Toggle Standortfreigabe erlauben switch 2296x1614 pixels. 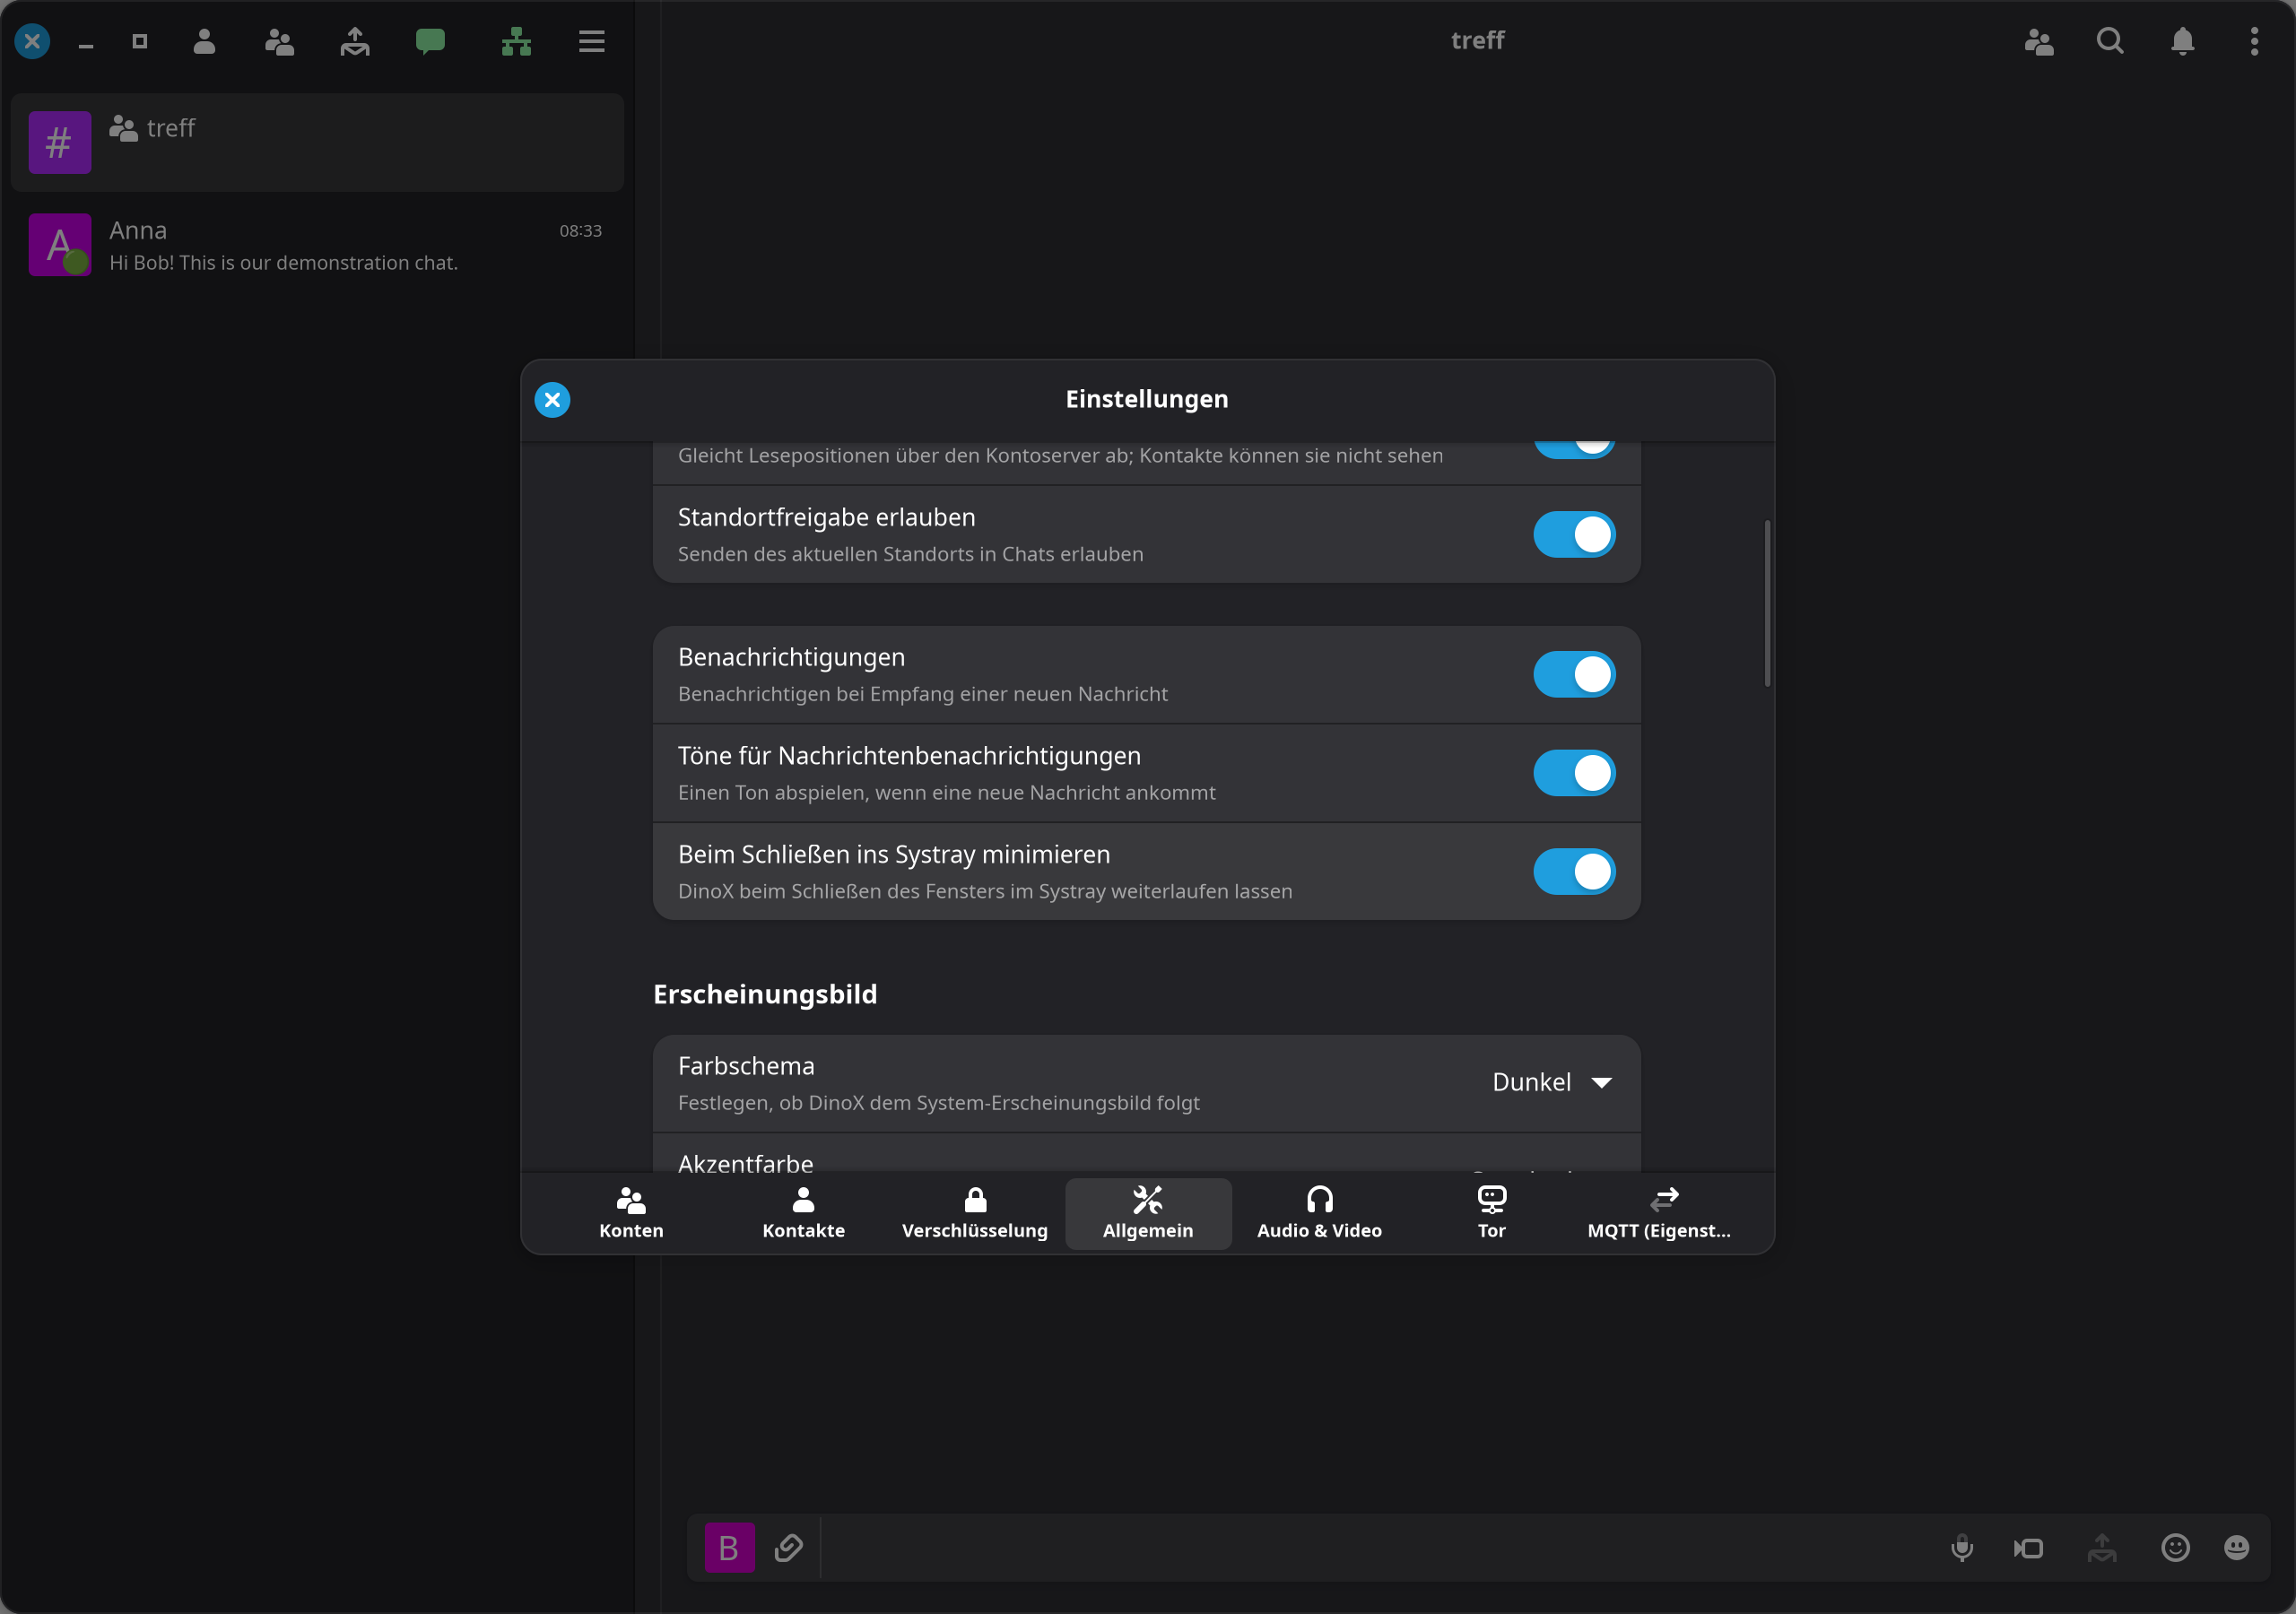[x=1574, y=535]
